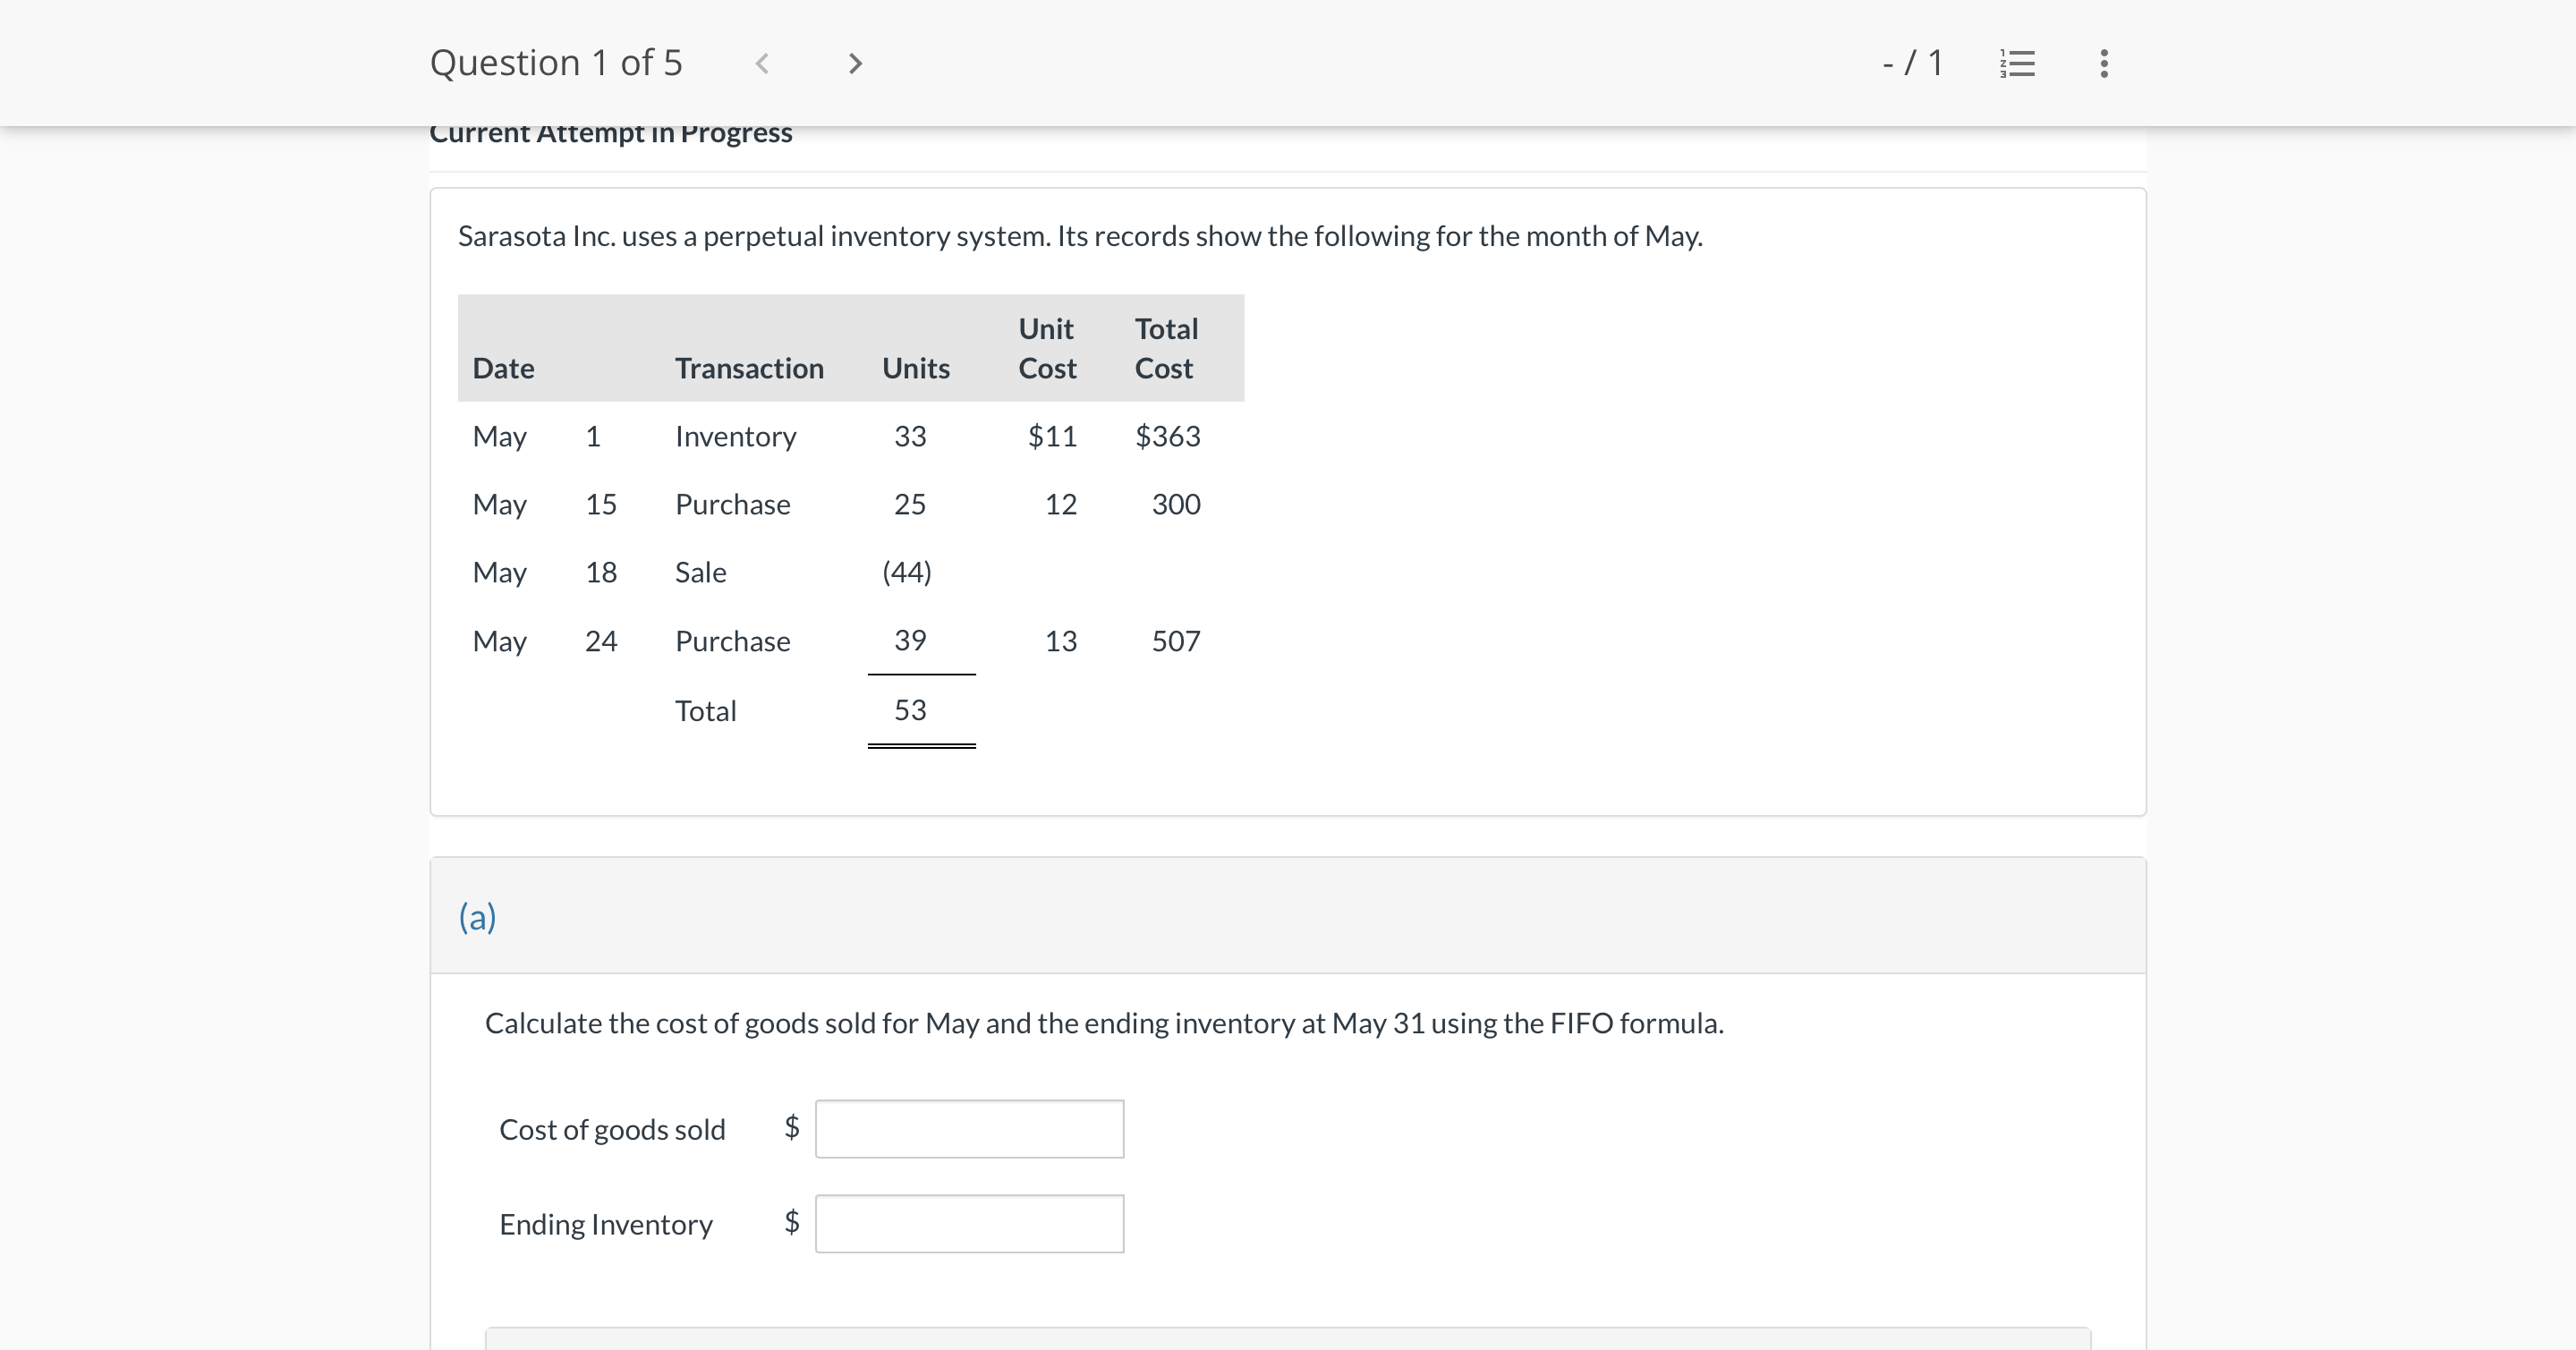Click the Unit Cost column header

1046,348
